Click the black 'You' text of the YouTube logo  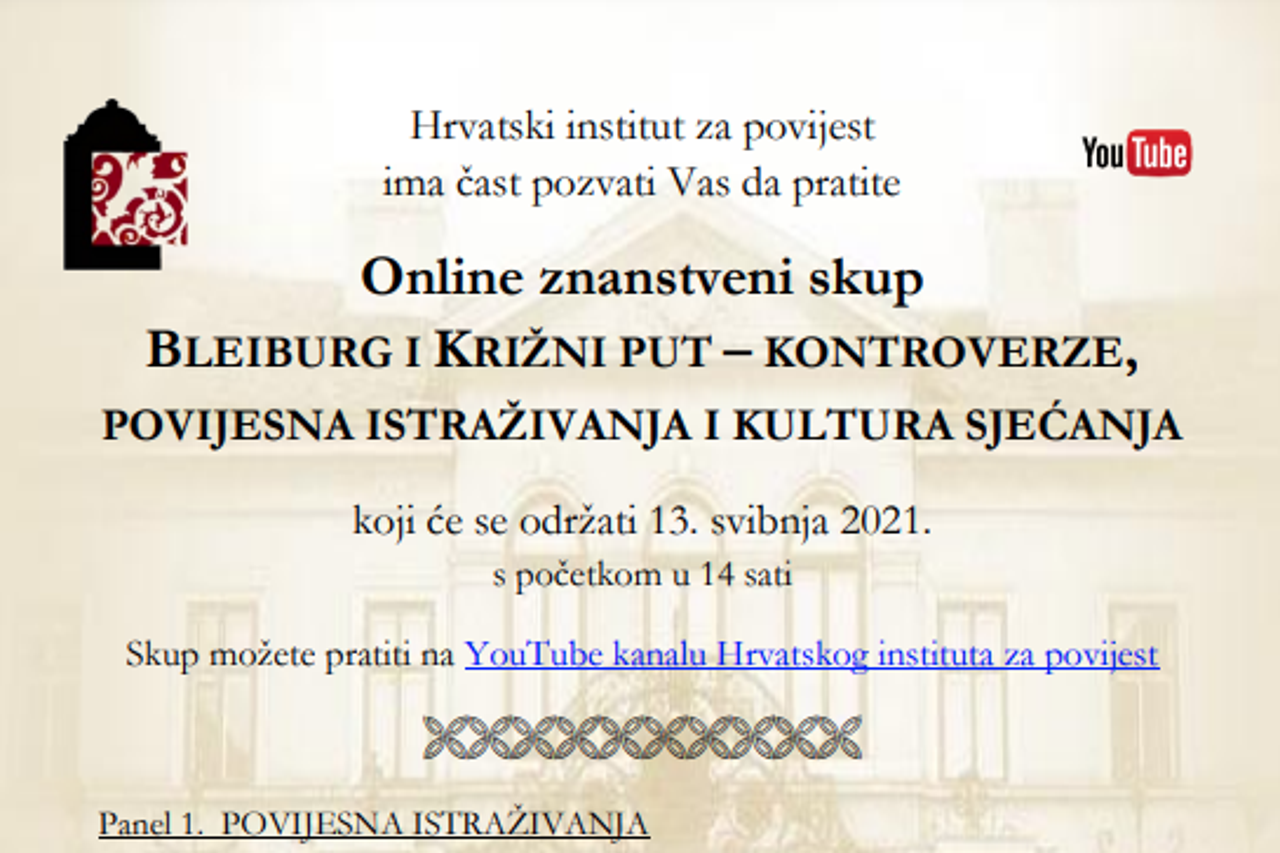(1104, 154)
